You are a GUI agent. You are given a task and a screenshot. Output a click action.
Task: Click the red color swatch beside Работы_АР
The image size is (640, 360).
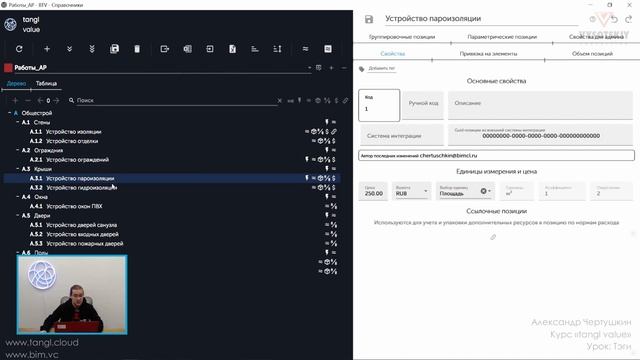click(8, 68)
